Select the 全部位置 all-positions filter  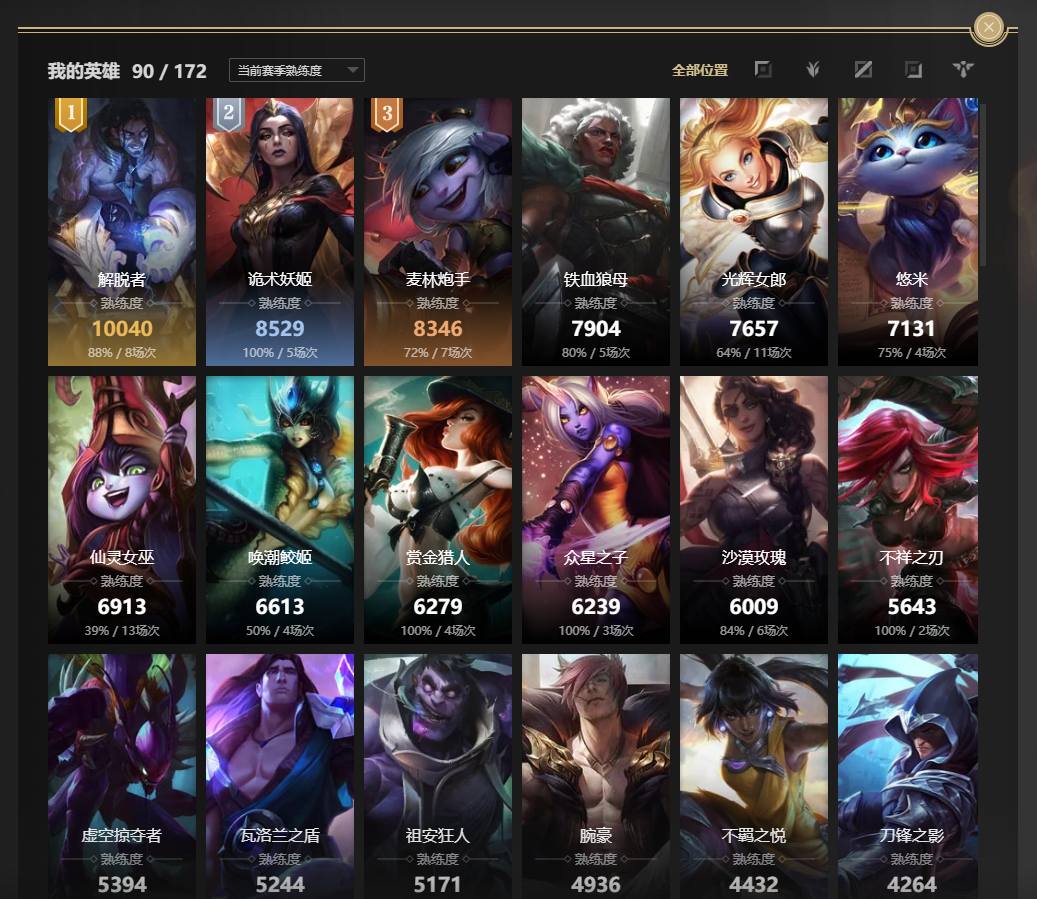tap(700, 70)
